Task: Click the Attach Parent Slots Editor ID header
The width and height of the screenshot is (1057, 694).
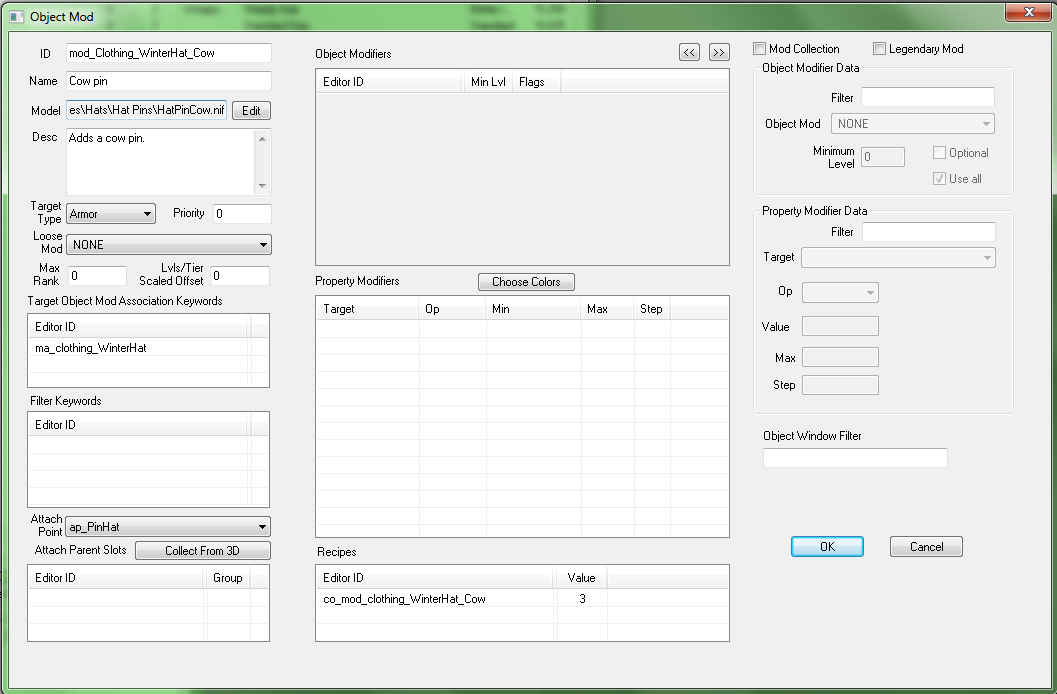Action: tap(117, 577)
